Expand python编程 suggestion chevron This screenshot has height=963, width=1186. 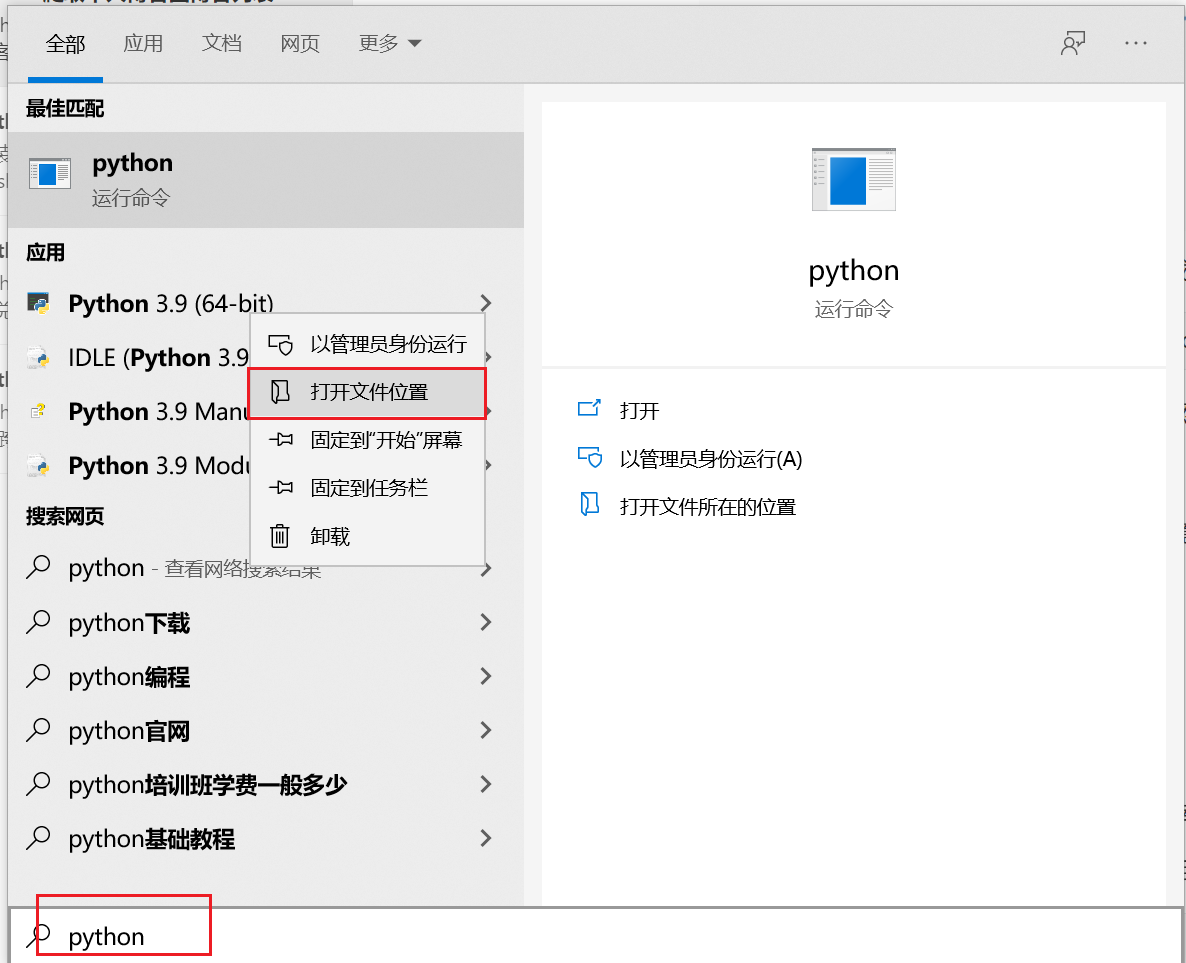[486, 676]
